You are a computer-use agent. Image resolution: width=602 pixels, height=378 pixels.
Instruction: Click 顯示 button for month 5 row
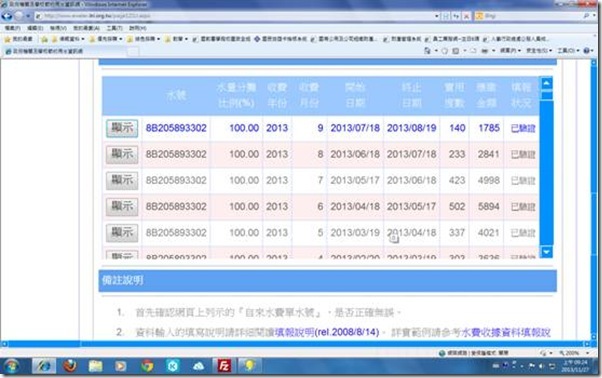tap(122, 233)
